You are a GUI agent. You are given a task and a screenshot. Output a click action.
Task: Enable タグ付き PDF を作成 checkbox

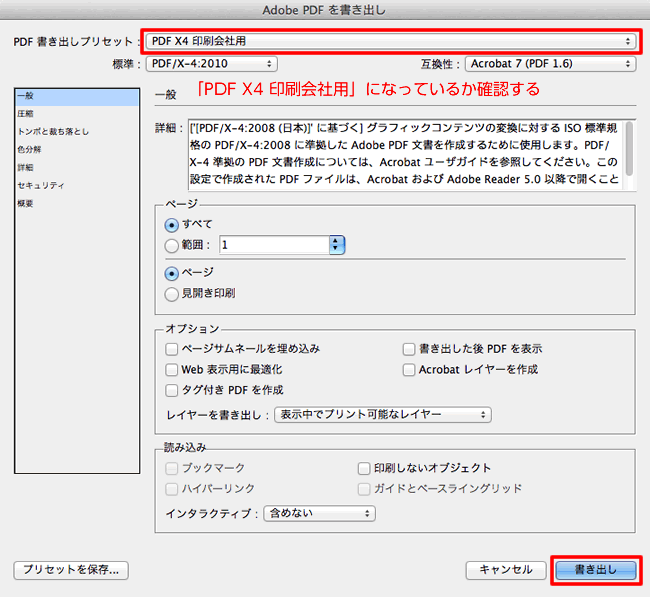click(x=171, y=391)
